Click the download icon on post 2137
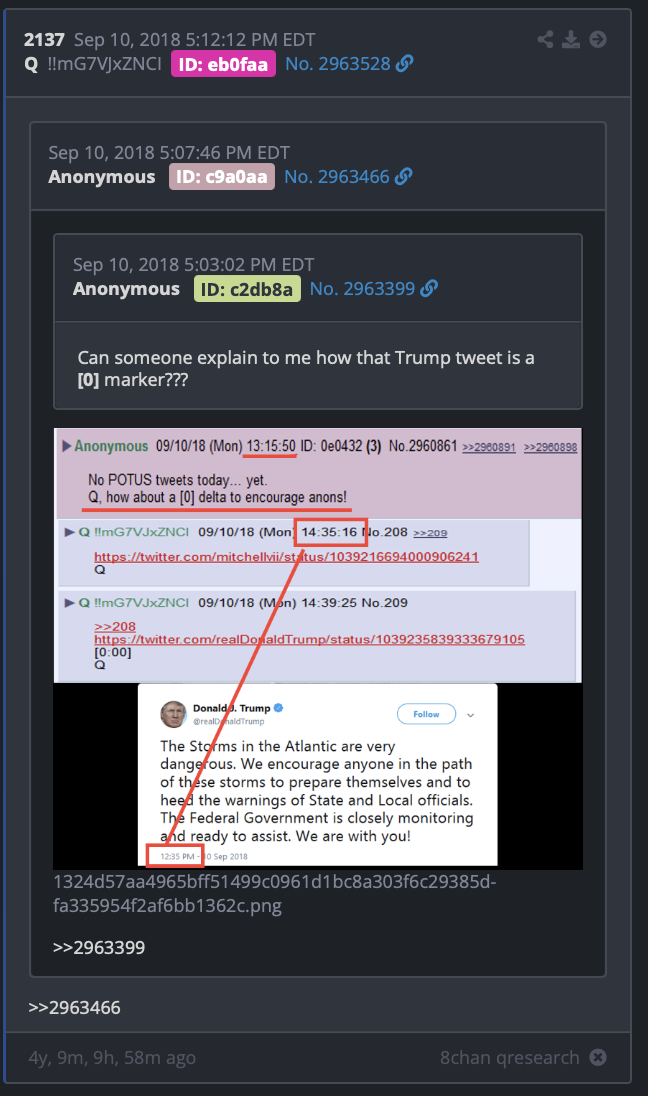This screenshot has width=648, height=1096. pos(571,39)
